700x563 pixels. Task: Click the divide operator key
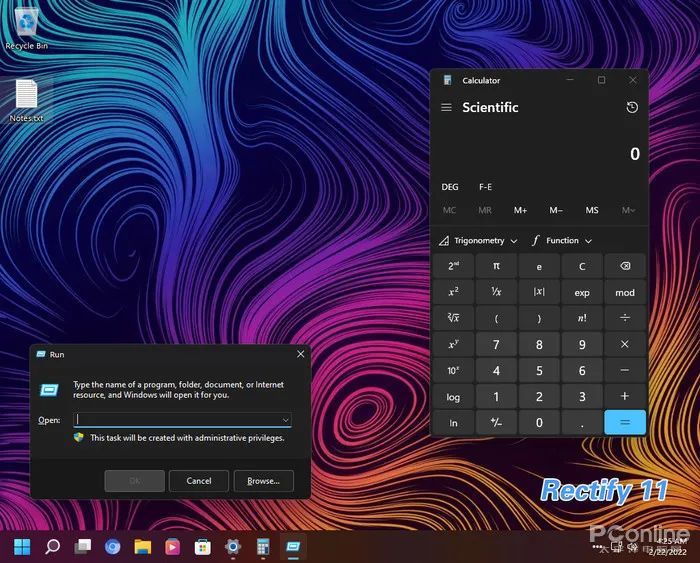625,318
